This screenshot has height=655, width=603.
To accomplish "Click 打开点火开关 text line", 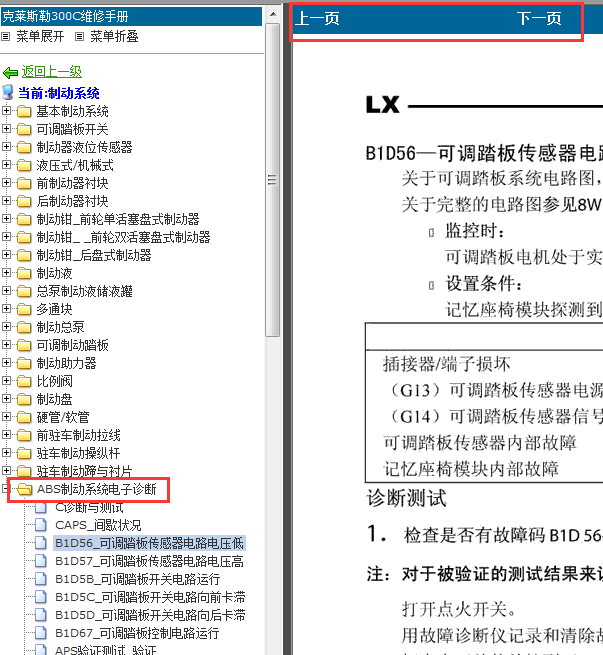I will [x=459, y=609].
